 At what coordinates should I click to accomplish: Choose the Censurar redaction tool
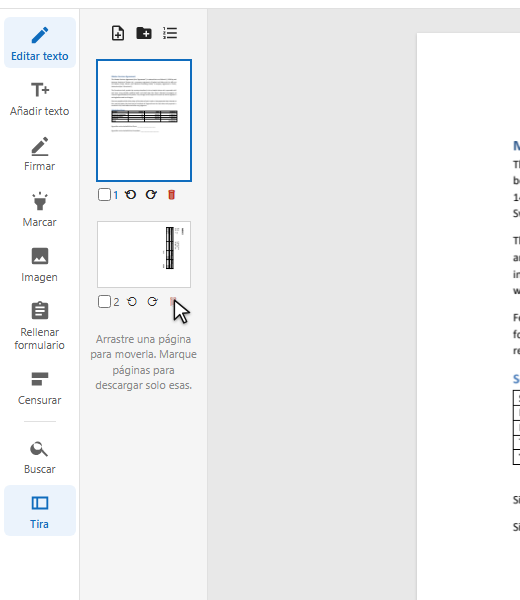coord(40,388)
